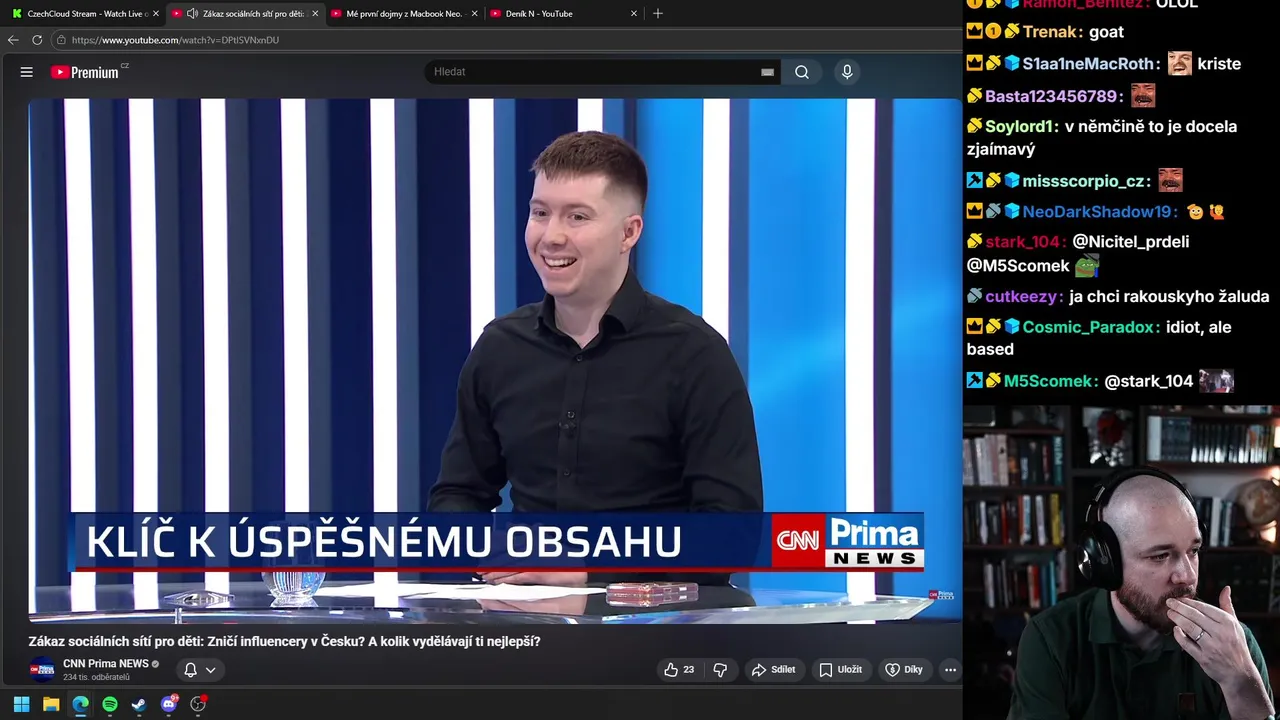Like the video (23 likes)

point(679,670)
